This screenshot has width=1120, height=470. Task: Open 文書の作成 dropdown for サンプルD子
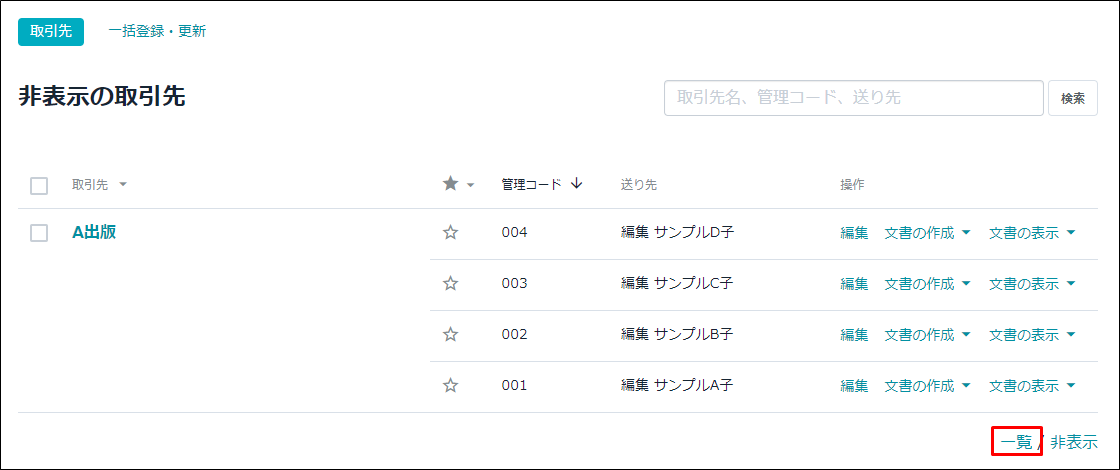(x=927, y=233)
